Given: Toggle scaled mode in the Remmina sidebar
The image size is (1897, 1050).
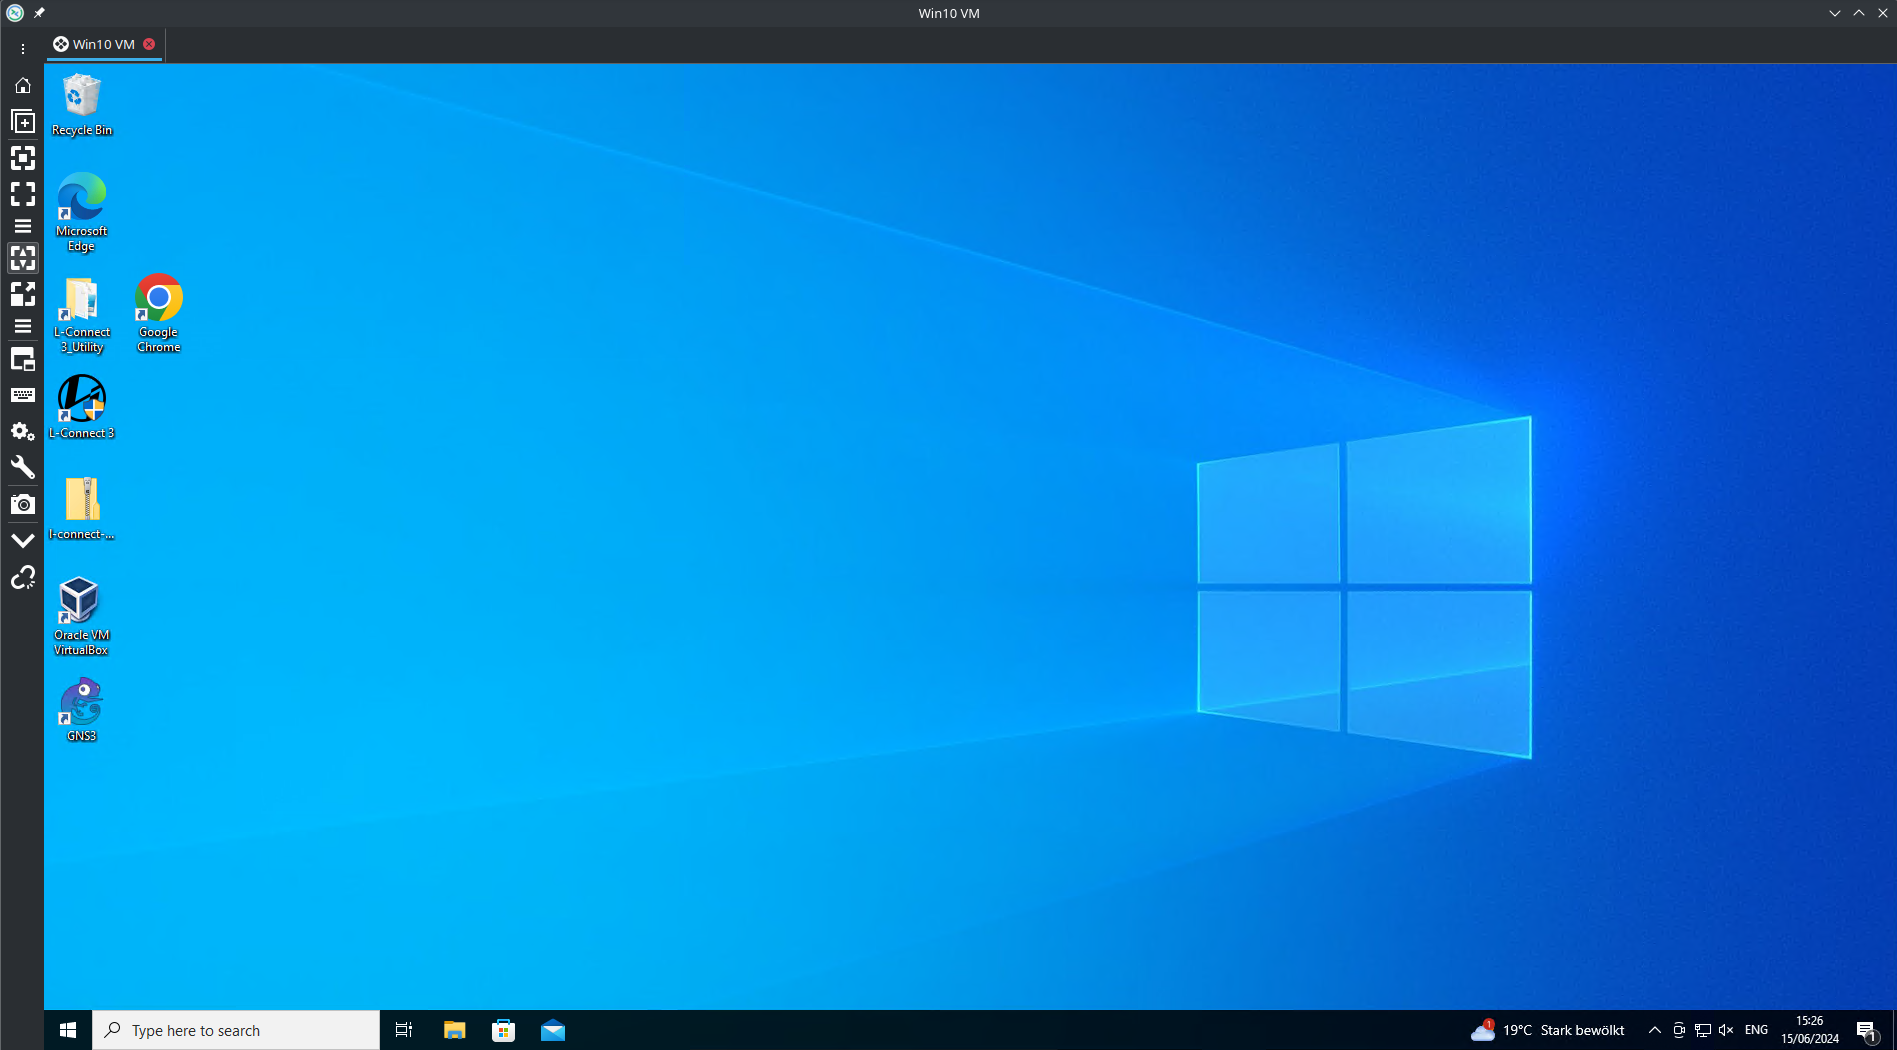Looking at the screenshot, I should pyautogui.click(x=22, y=294).
